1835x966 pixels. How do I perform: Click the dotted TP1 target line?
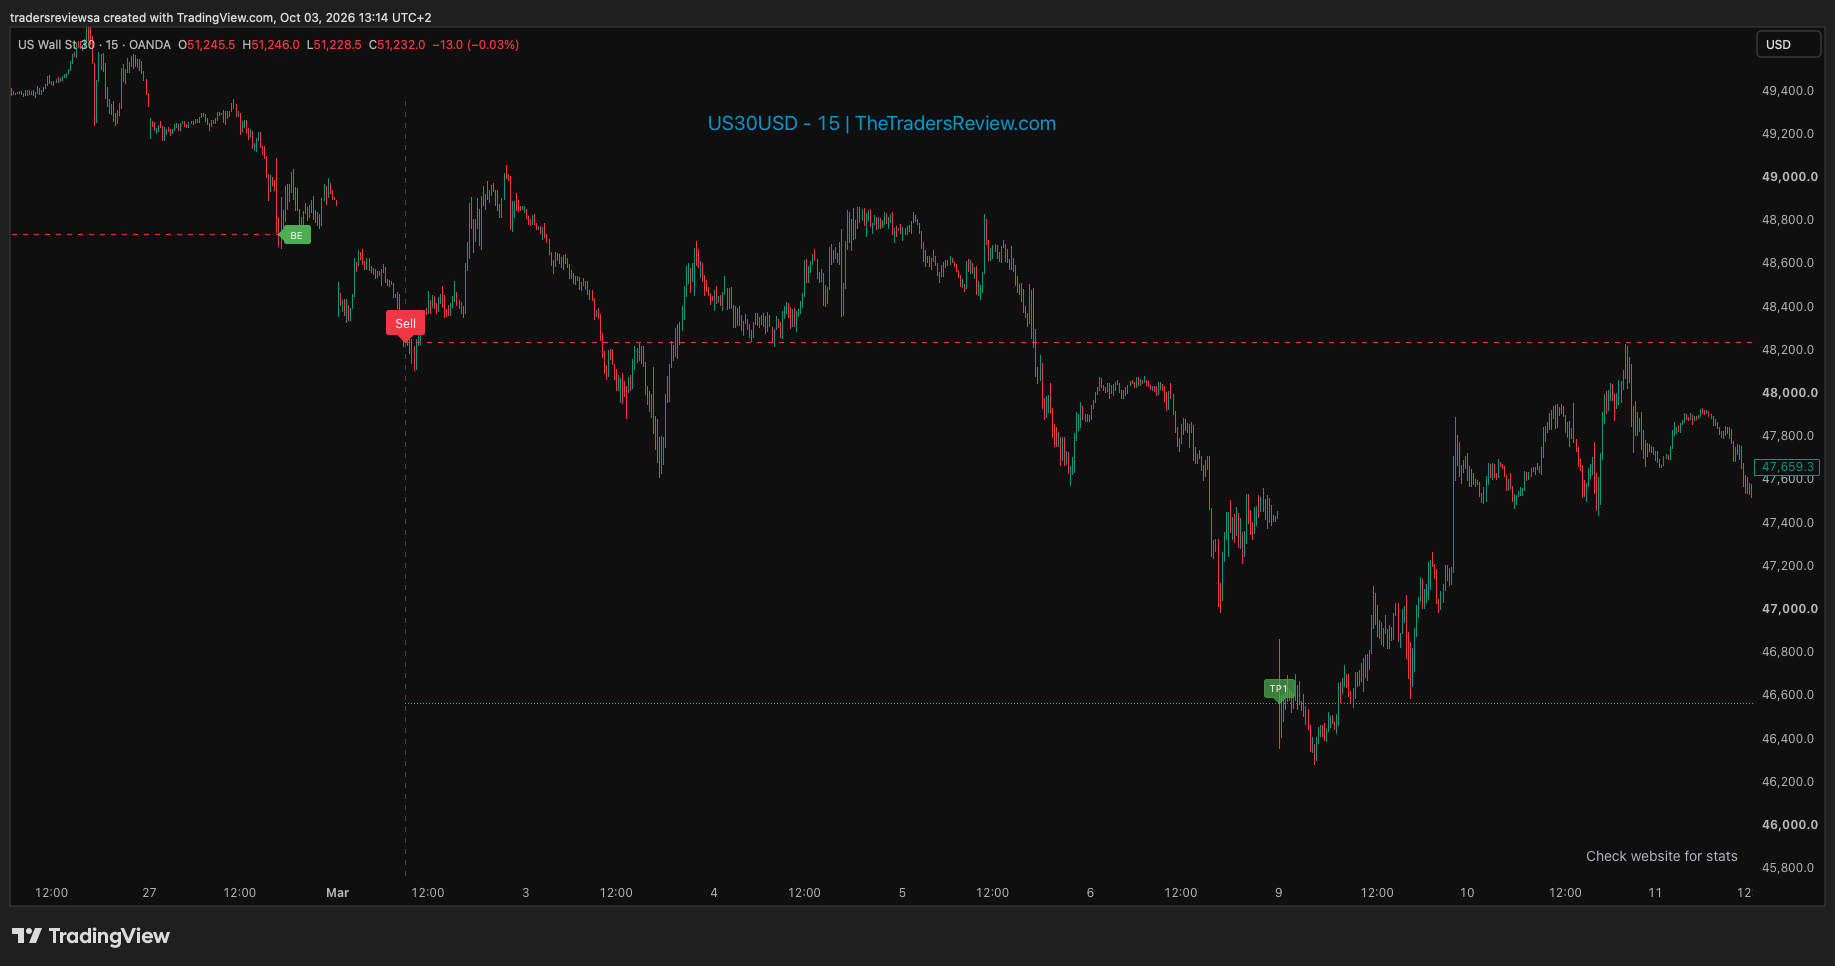click(x=1078, y=703)
